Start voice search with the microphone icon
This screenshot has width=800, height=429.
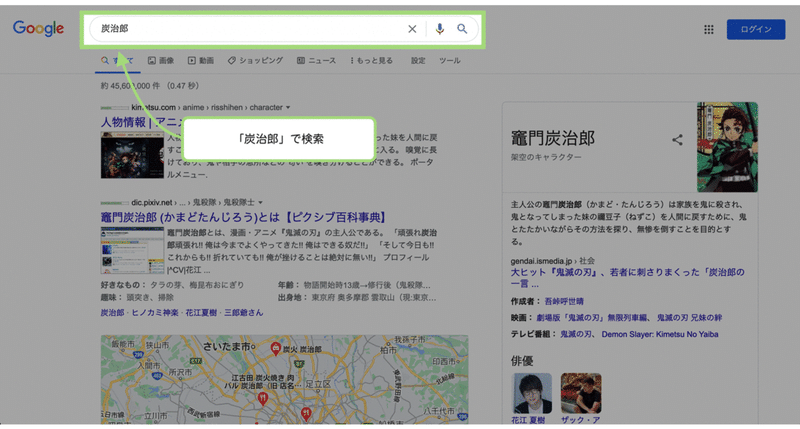[x=439, y=29]
